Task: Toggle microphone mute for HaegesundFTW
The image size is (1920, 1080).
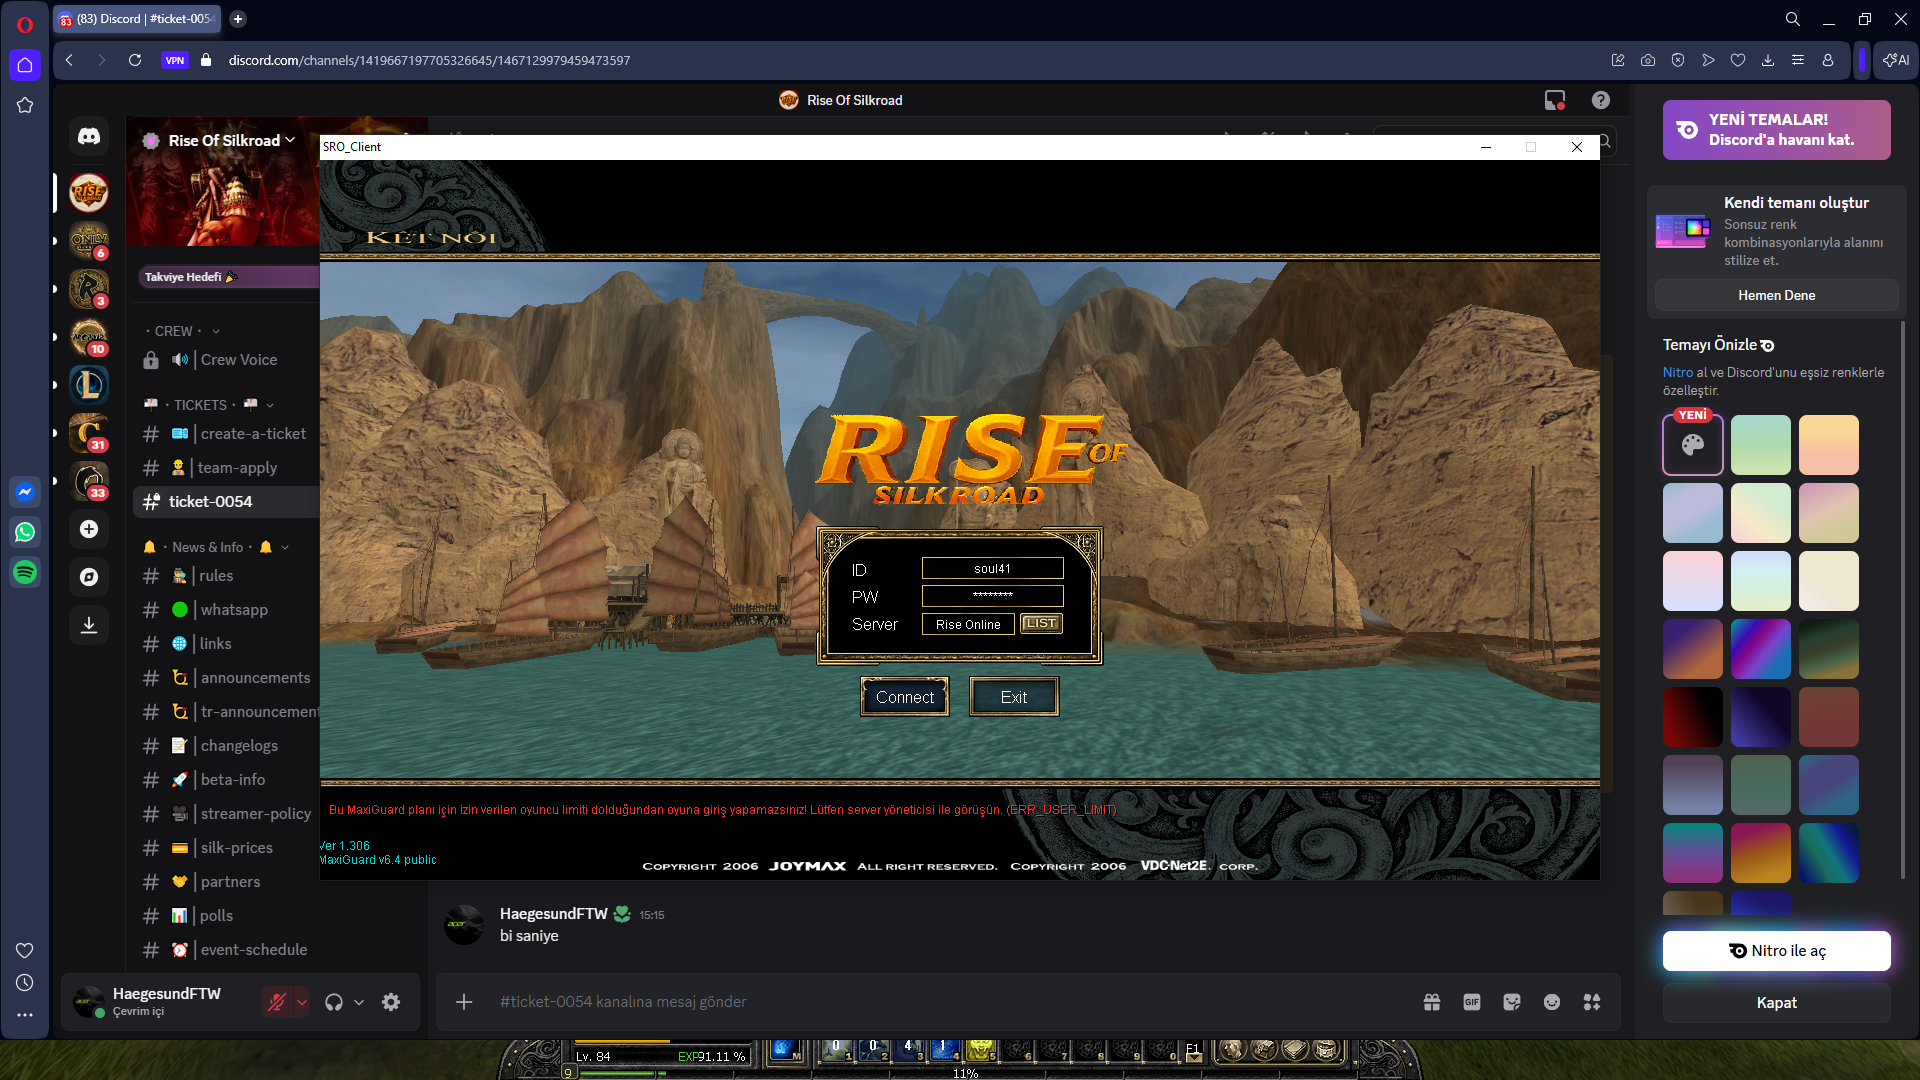Action: (277, 1002)
